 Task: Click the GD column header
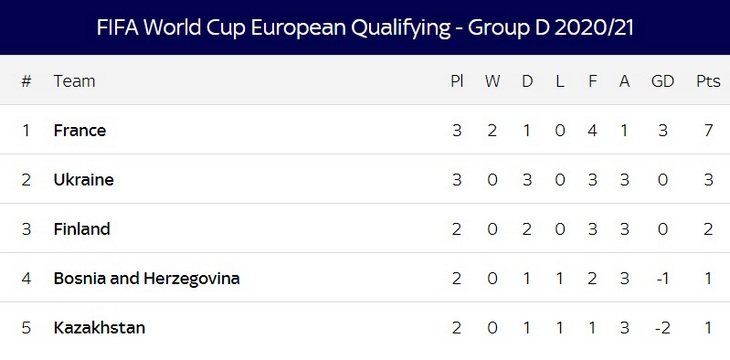click(662, 81)
